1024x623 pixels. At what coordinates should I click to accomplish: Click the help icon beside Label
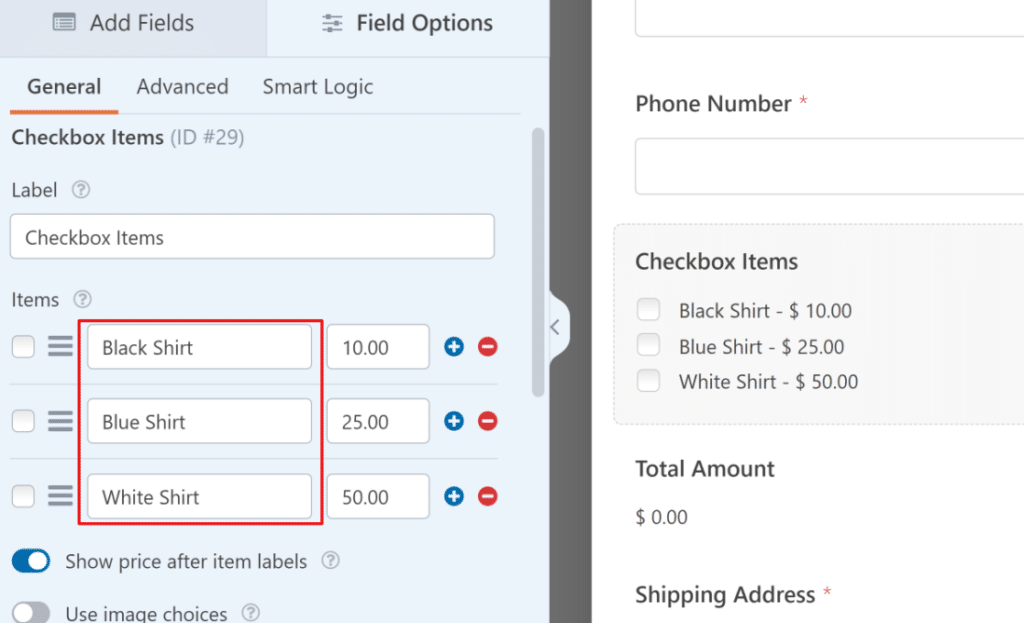click(x=80, y=190)
